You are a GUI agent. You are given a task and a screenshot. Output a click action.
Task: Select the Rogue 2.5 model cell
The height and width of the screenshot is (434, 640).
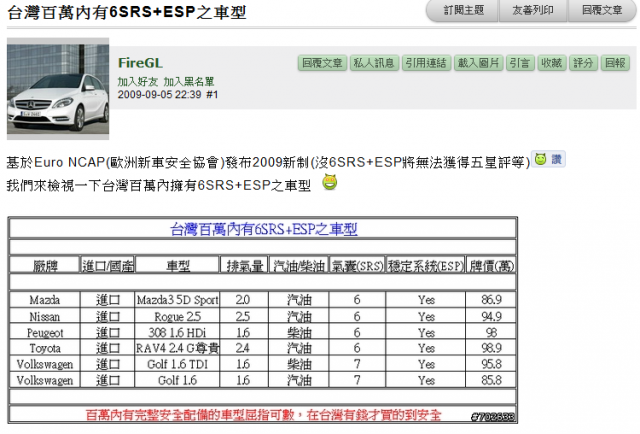178,316
